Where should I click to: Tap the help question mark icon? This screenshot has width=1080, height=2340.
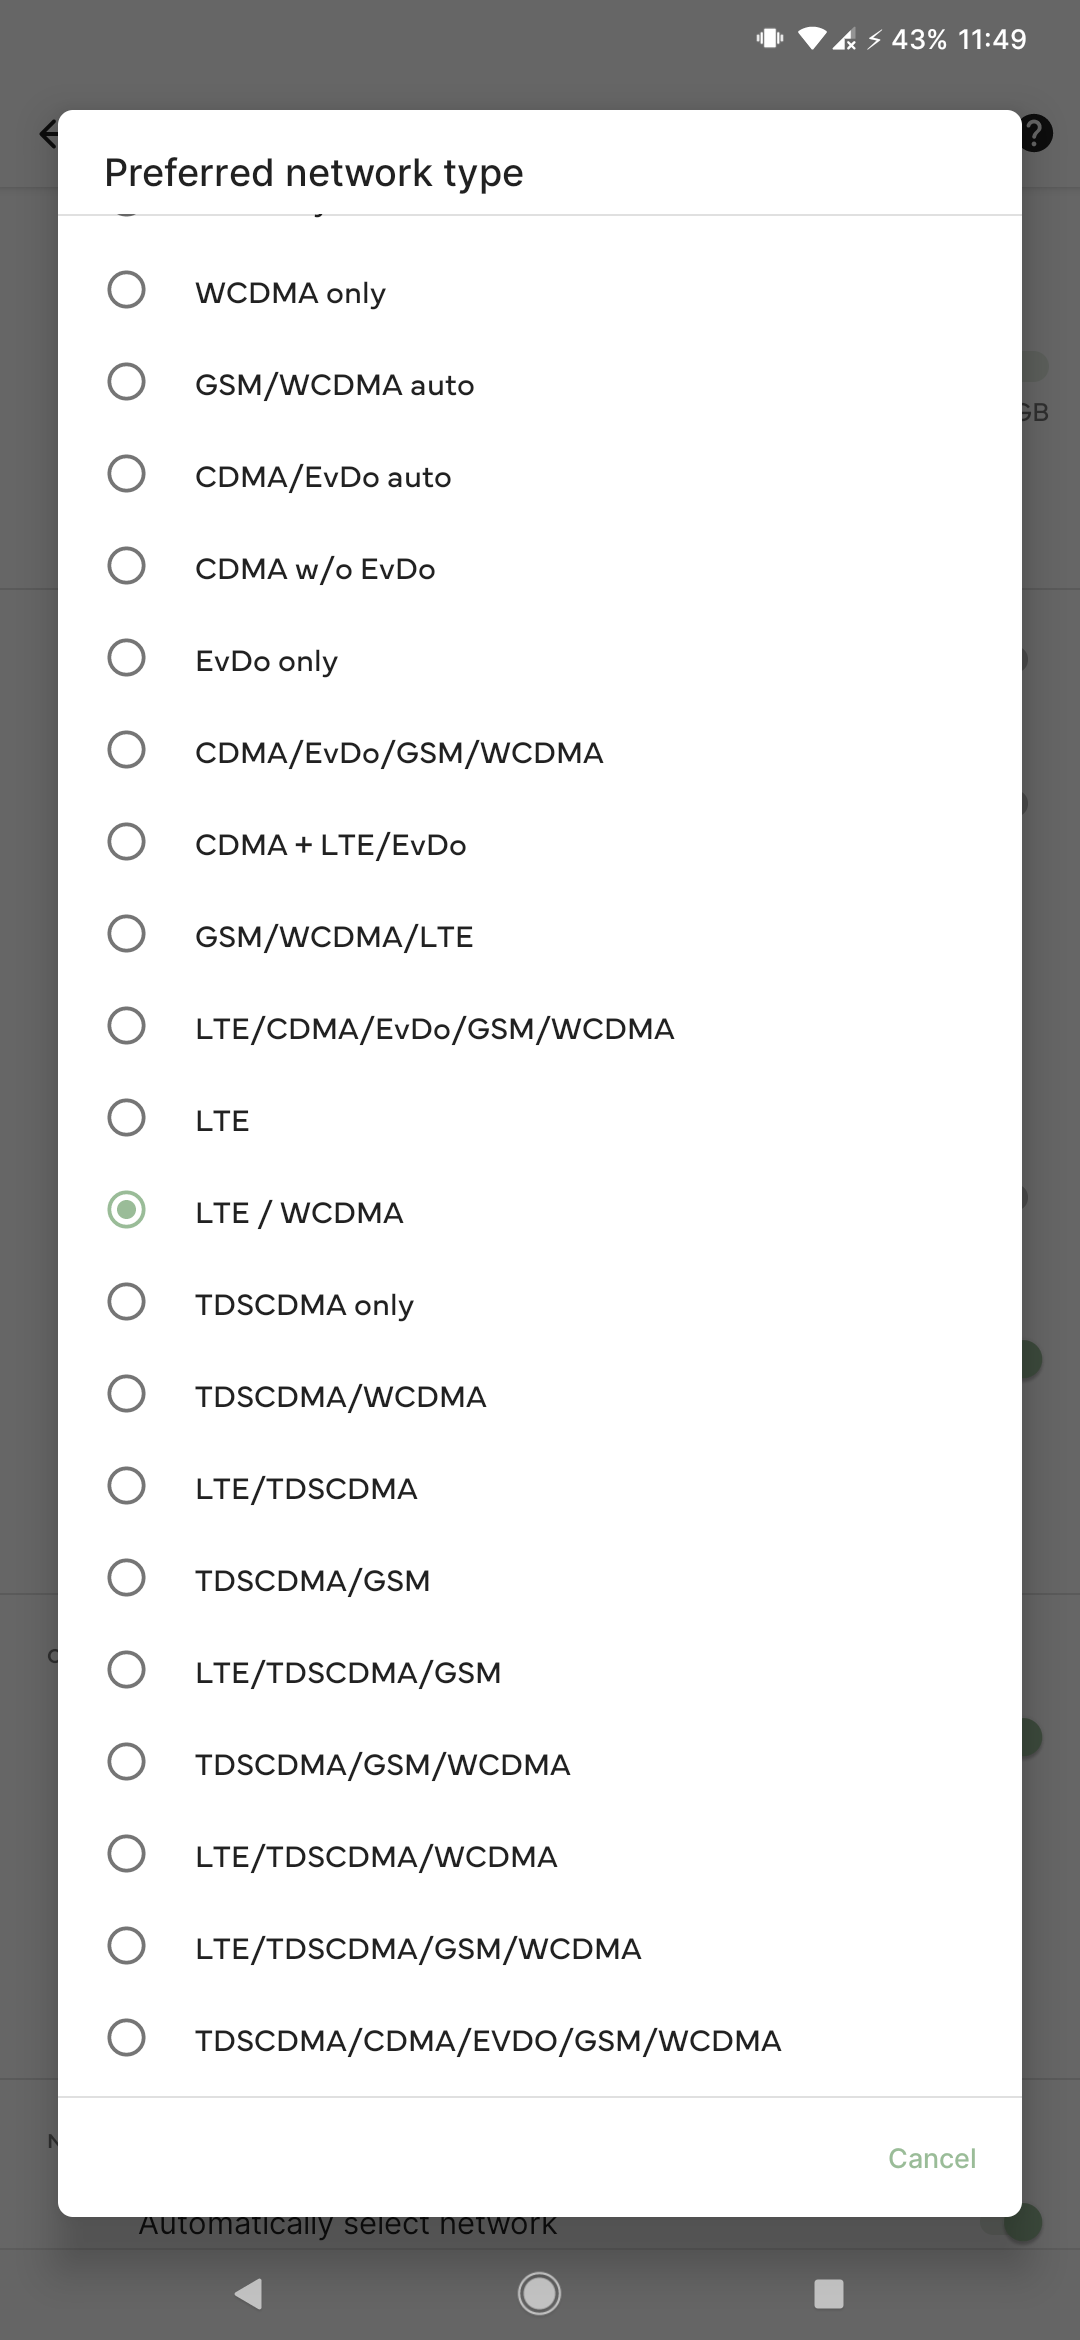click(x=1038, y=133)
